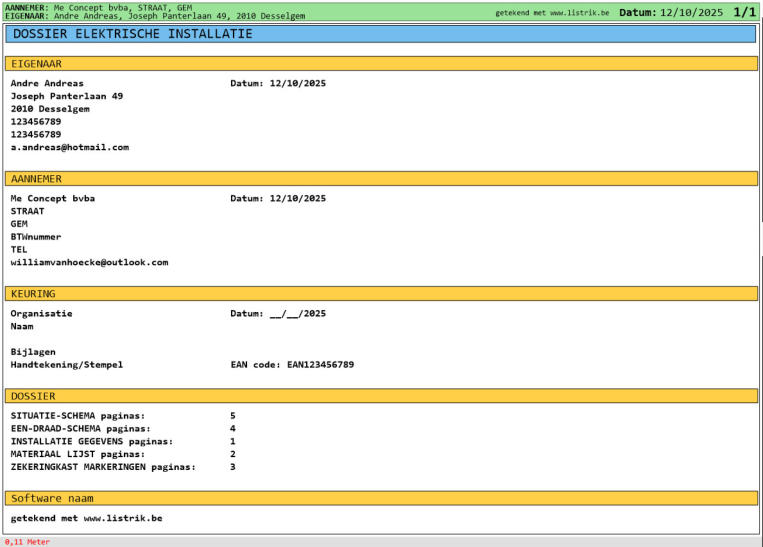This screenshot has width=763, height=547.
Task: Select the Organisatie field in KEURING
Action: 41,314
